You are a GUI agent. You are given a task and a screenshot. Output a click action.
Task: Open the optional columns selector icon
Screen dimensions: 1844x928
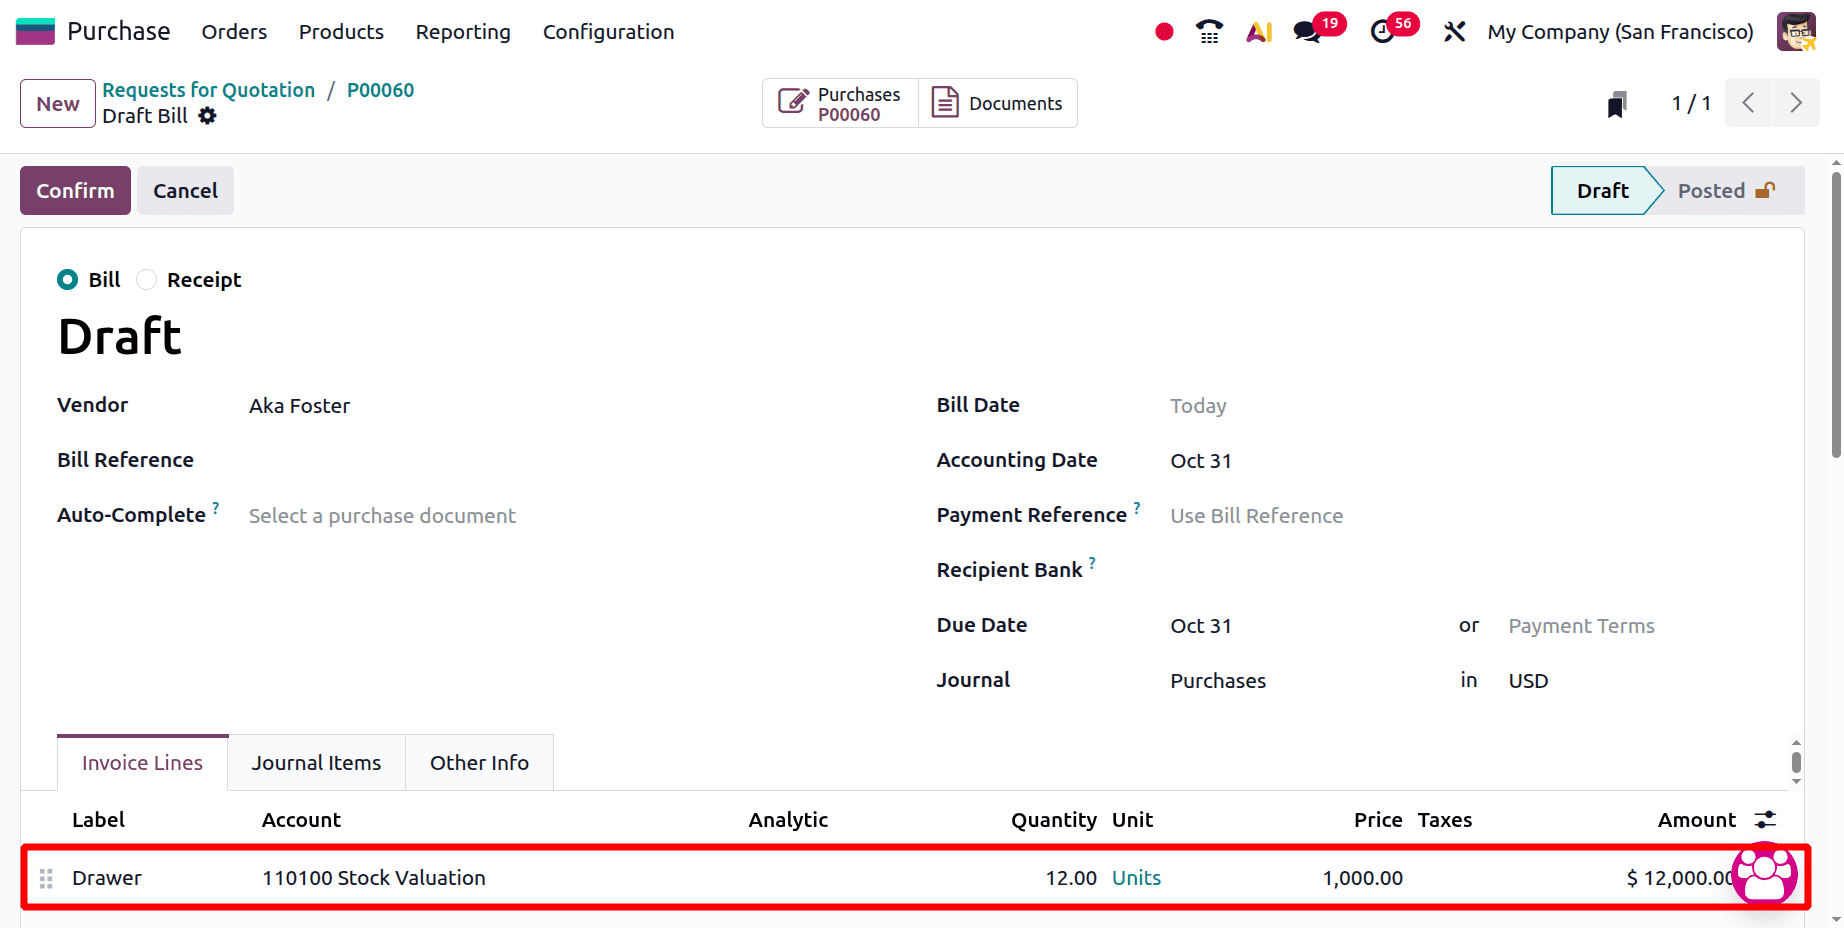click(1765, 819)
